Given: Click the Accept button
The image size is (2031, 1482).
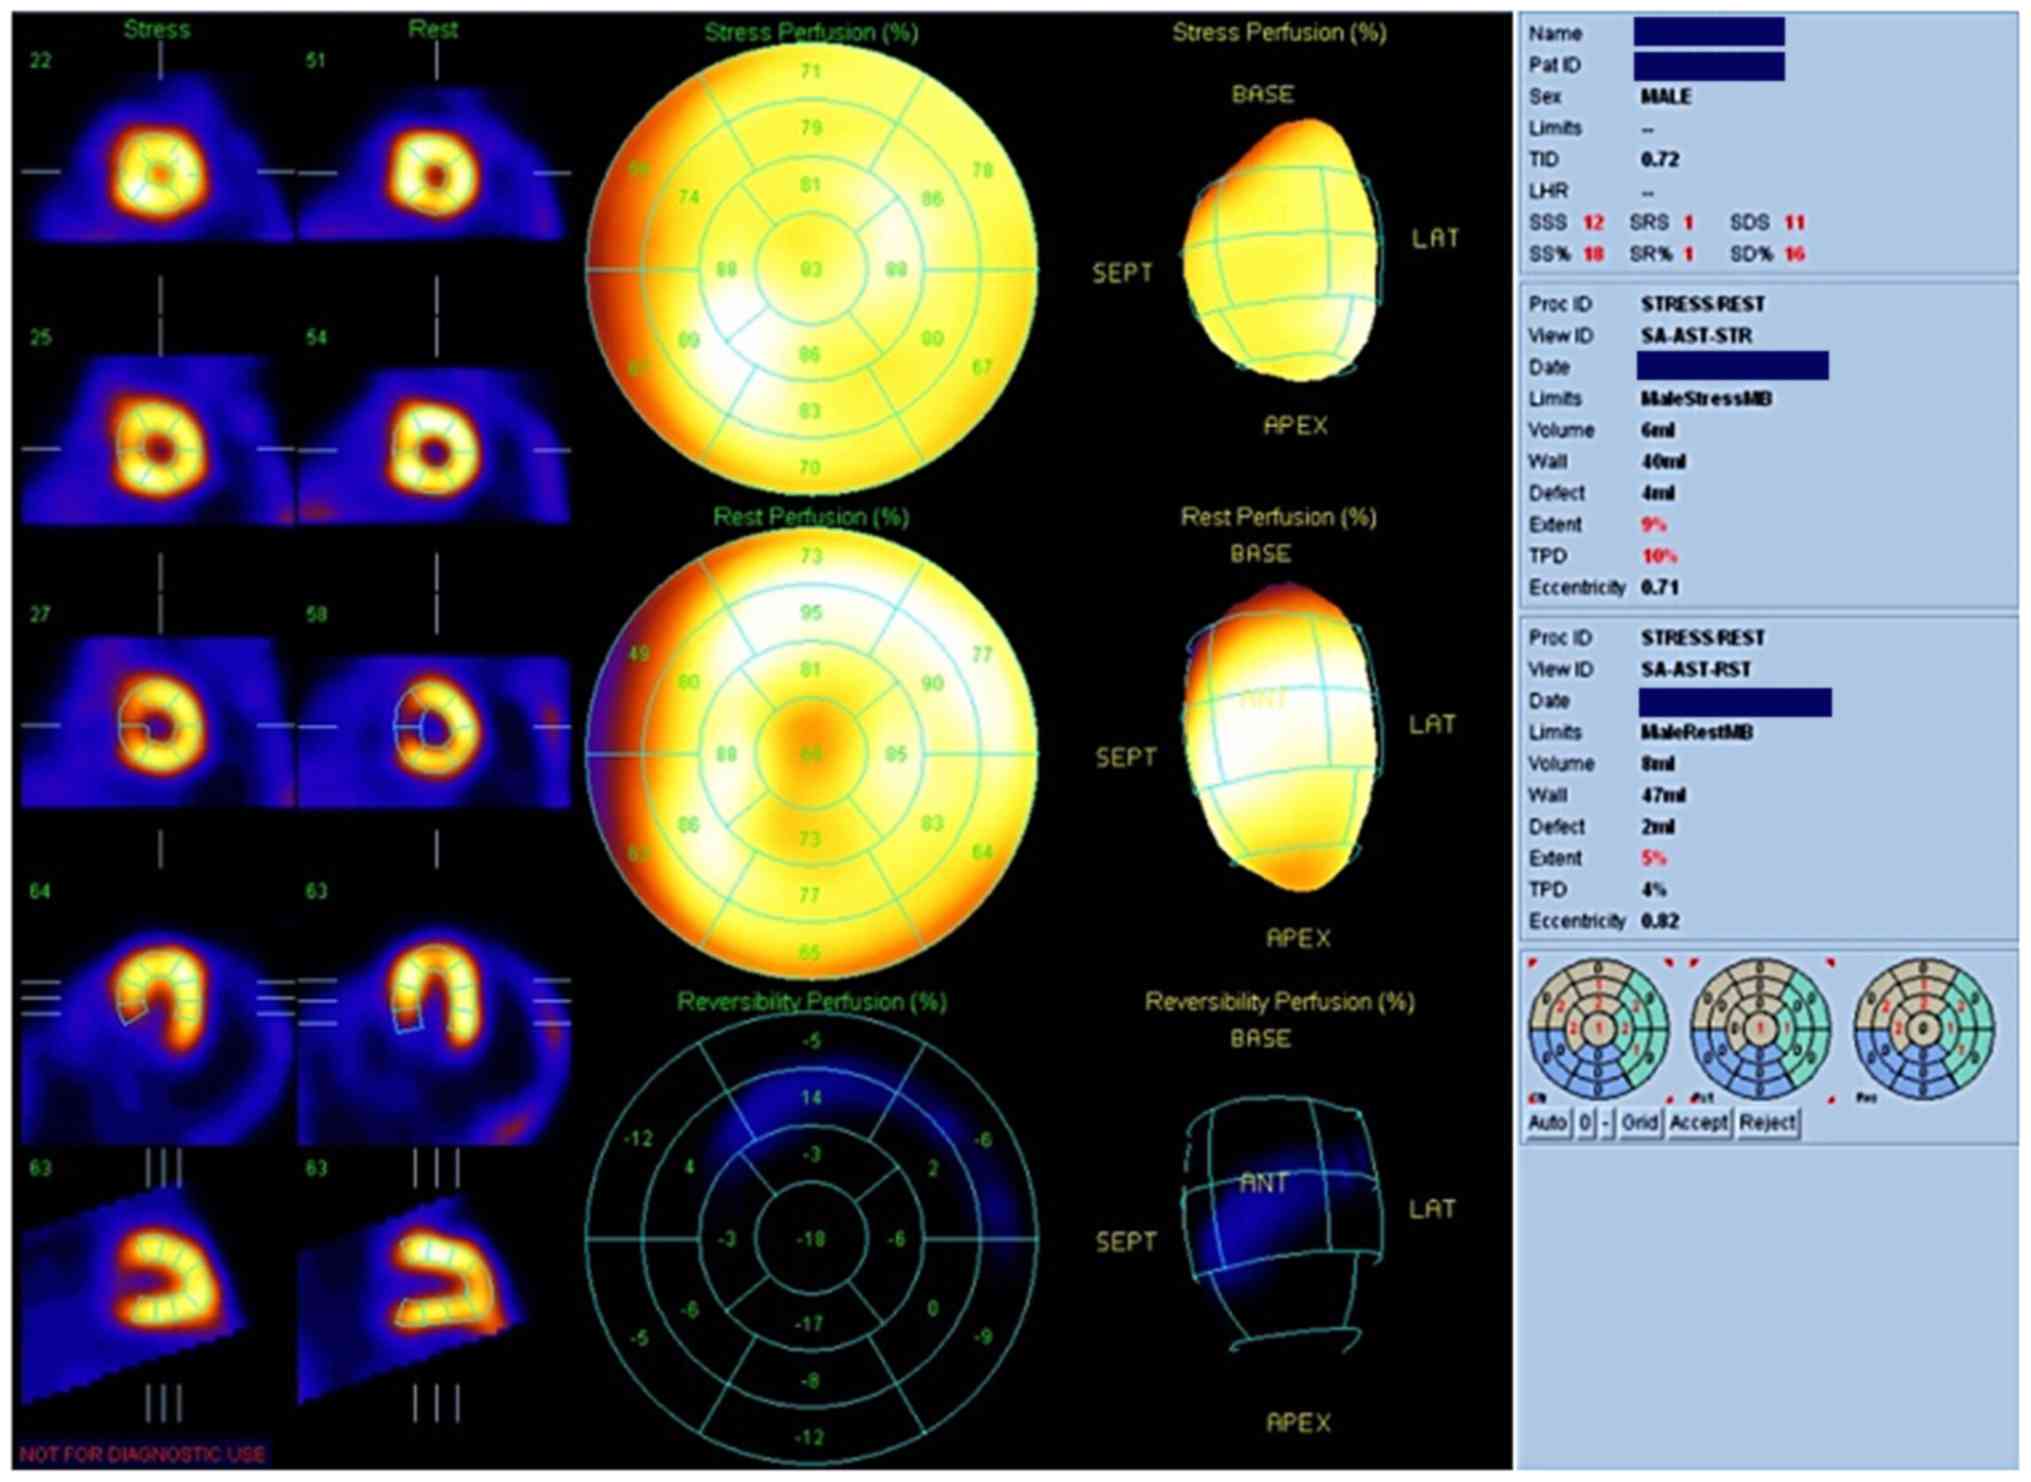Looking at the screenshot, I should [x=1698, y=1123].
